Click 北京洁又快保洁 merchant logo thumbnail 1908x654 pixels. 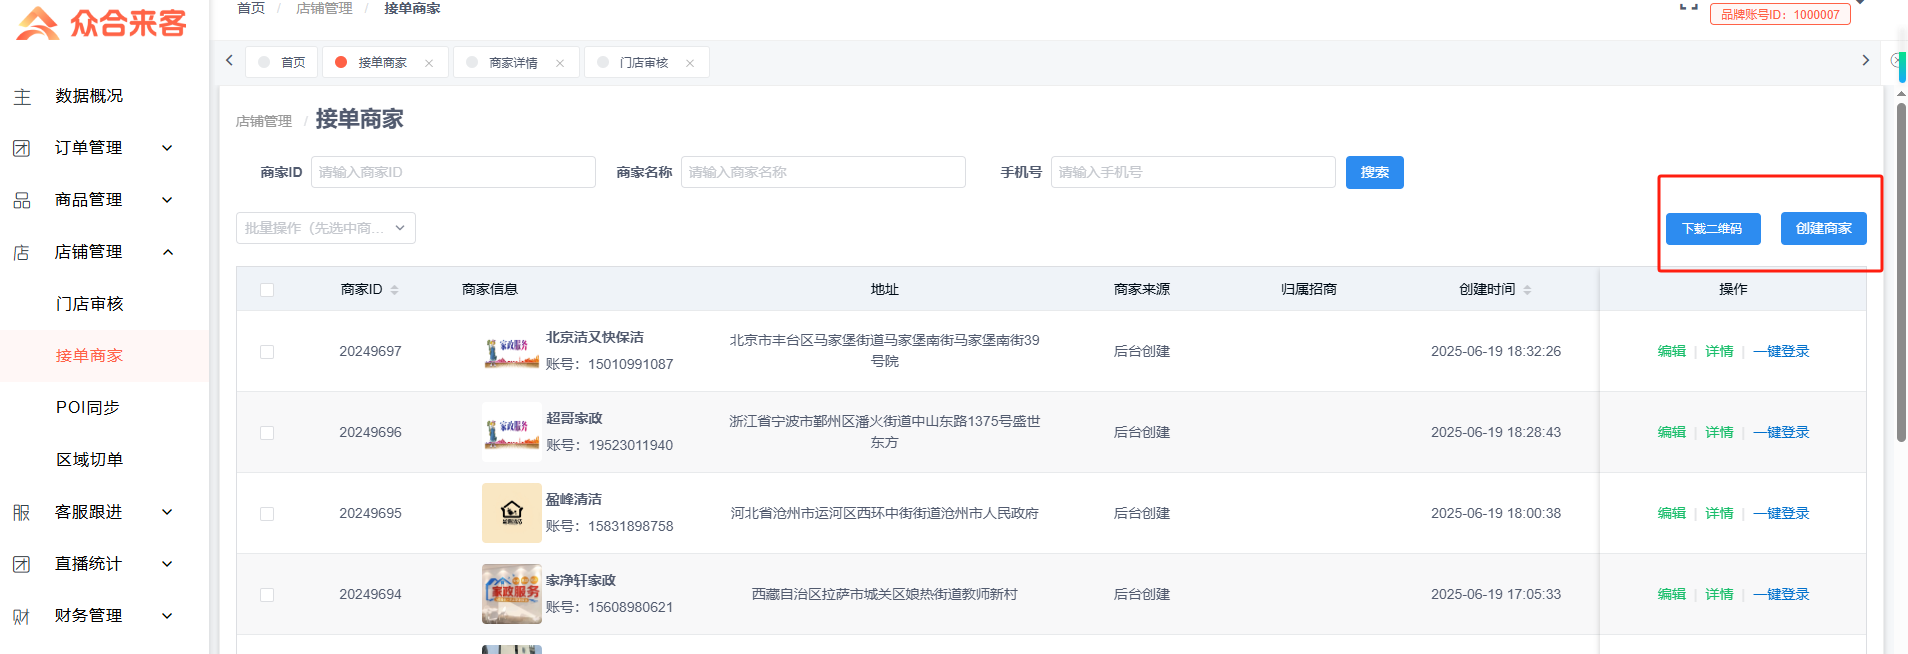[512, 352]
